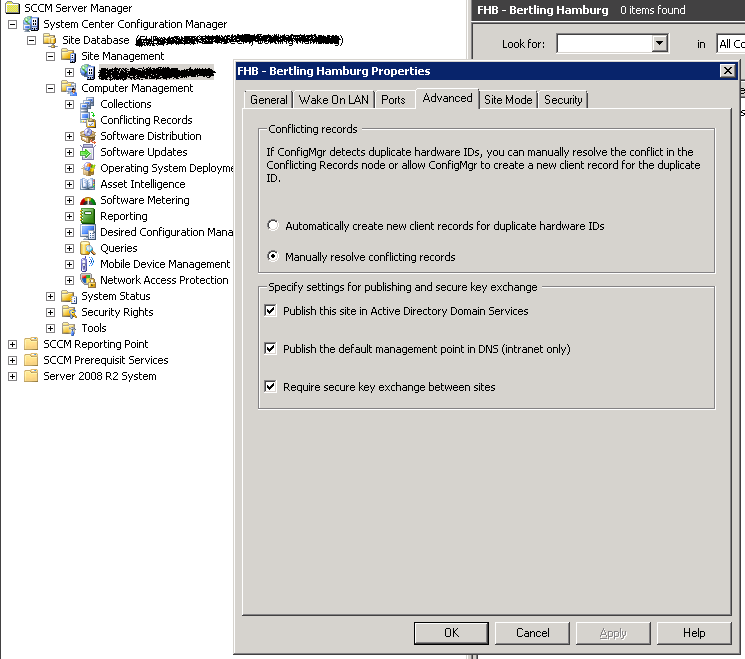Screen dimensions: 745x659
Task: Expand the Collections node
Action: pyautogui.click(x=69, y=105)
